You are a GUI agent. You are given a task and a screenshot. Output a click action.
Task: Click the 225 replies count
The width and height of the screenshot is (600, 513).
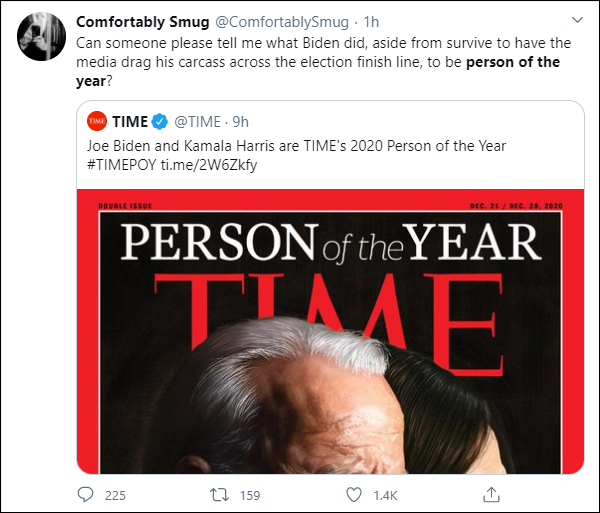(115, 494)
